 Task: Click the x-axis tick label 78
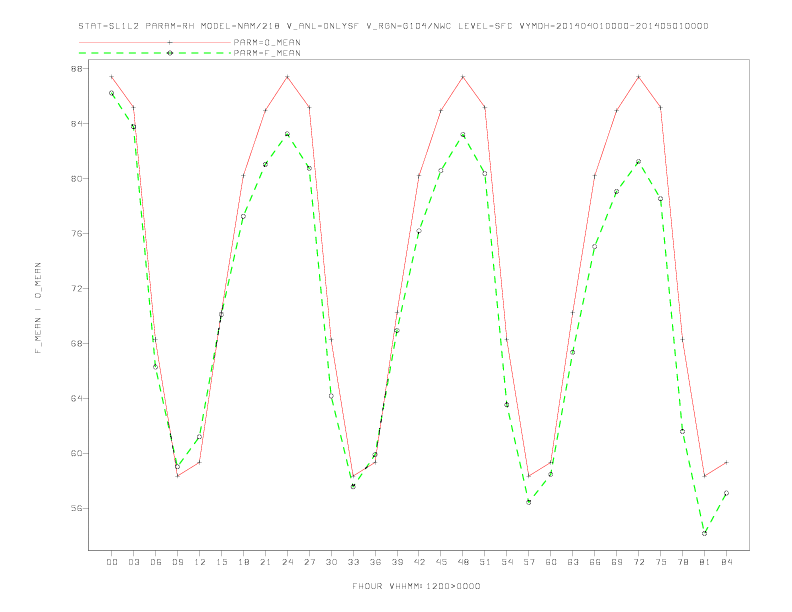pos(682,562)
